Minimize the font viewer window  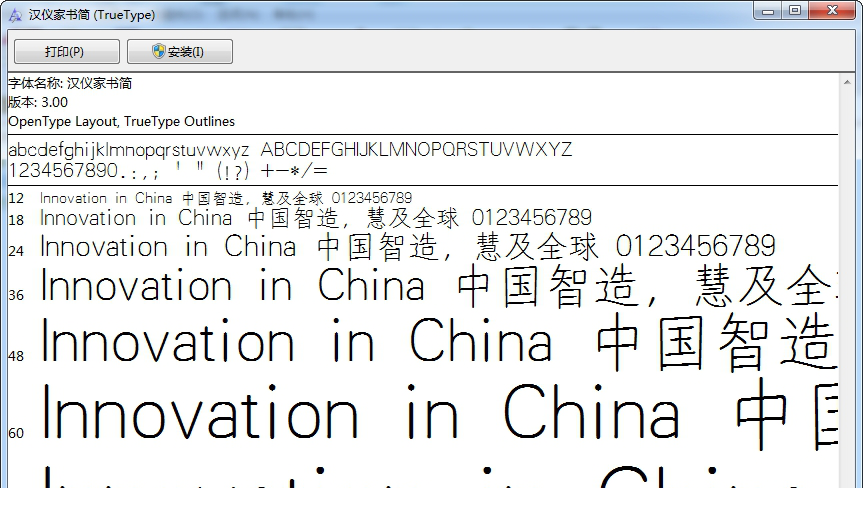click(x=768, y=10)
